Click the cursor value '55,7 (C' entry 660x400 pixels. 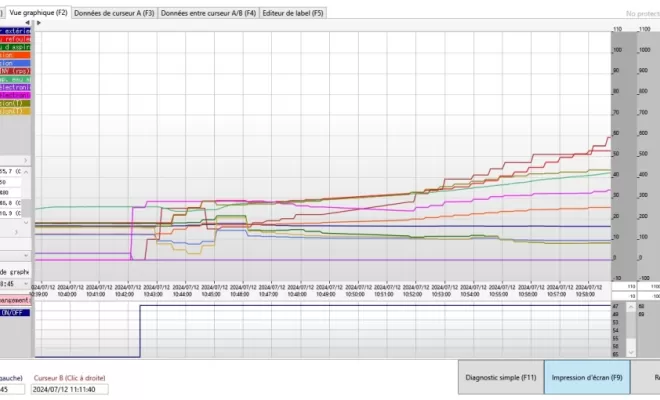11,171
